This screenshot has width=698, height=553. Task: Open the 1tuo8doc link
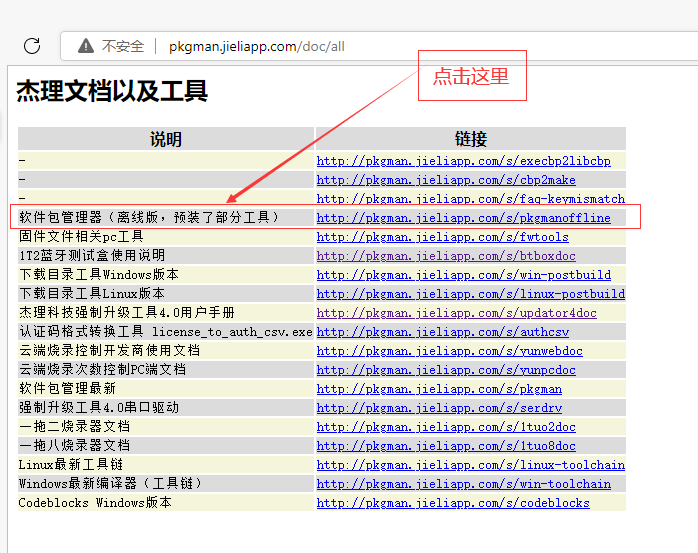click(x=446, y=446)
